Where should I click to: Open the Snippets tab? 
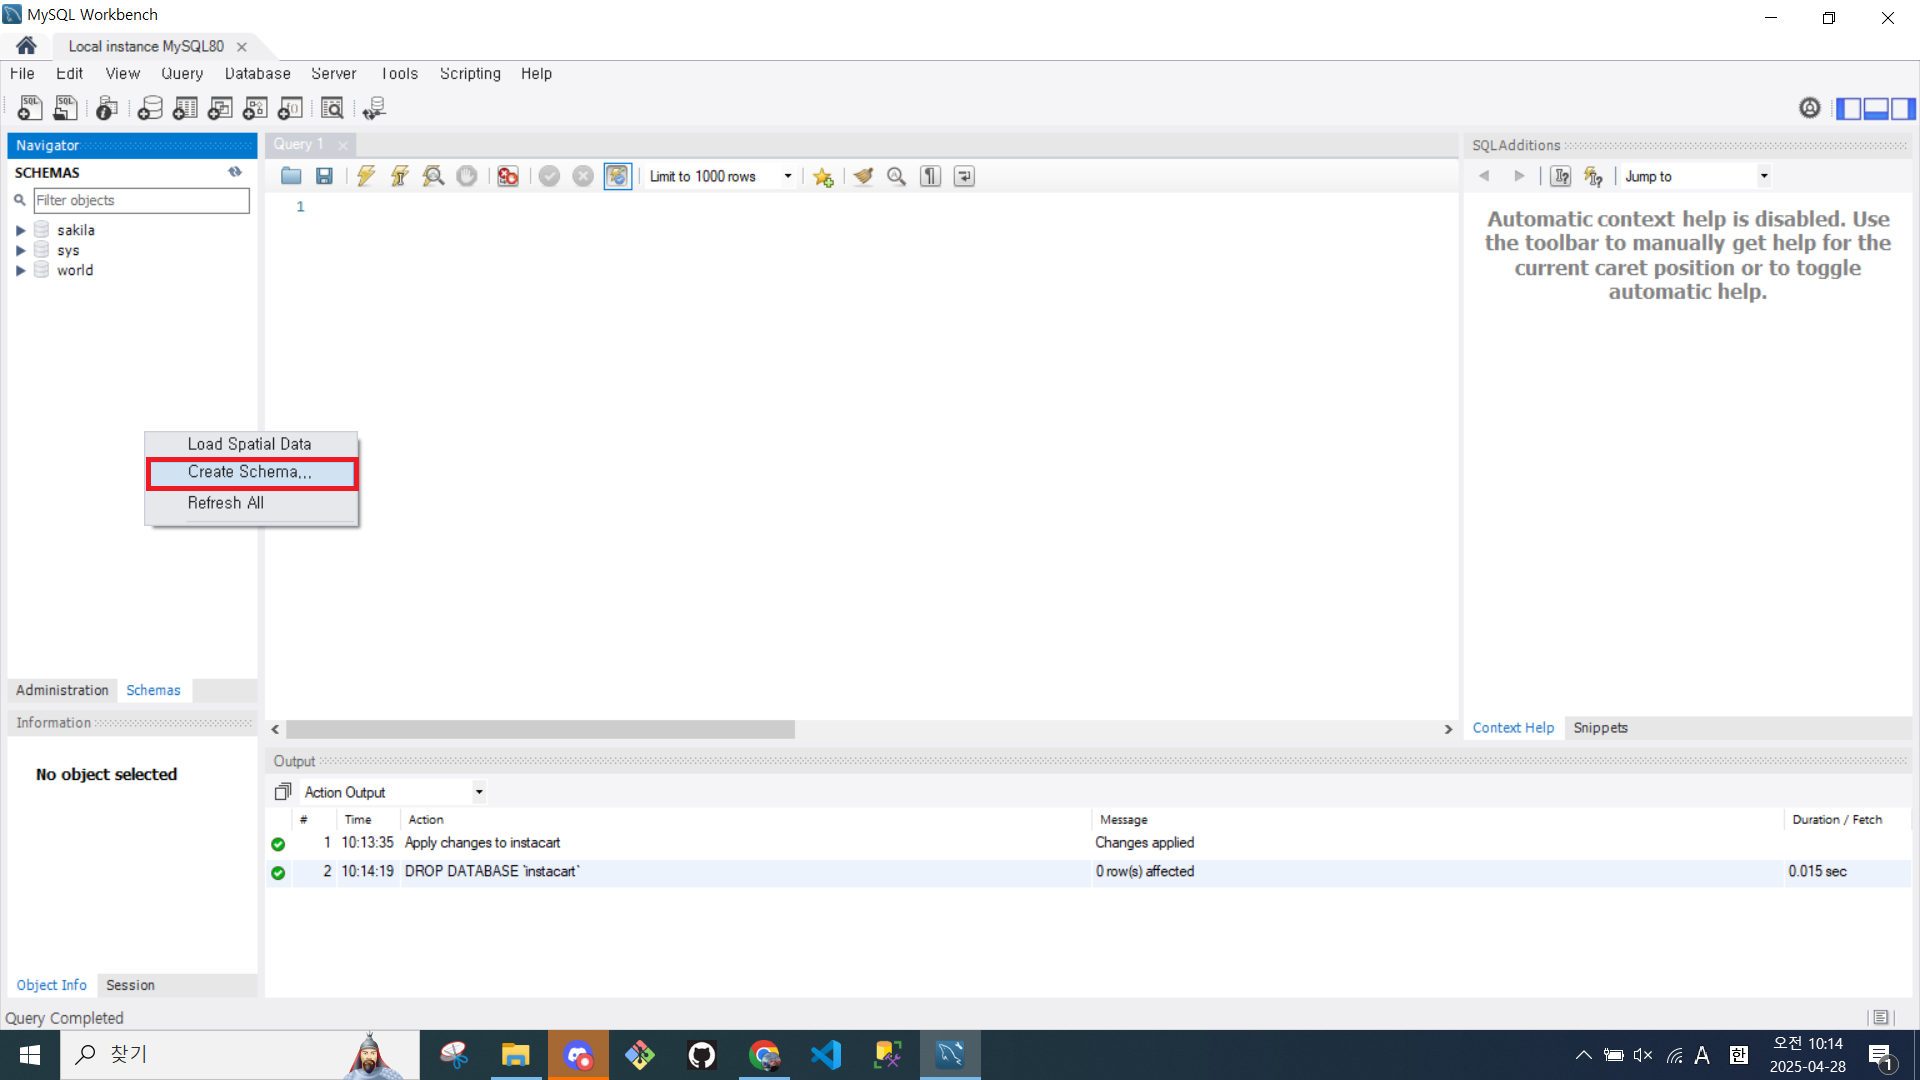(1600, 728)
